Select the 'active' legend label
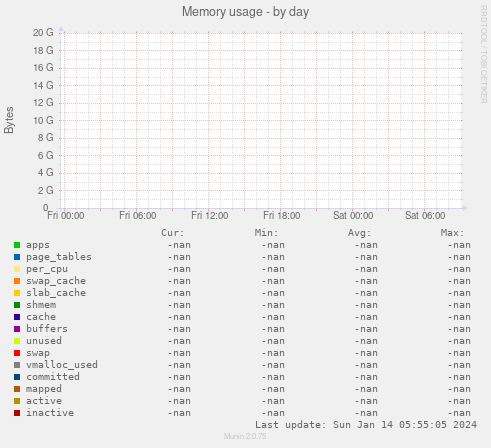This screenshot has height=448, width=491. click(44, 401)
